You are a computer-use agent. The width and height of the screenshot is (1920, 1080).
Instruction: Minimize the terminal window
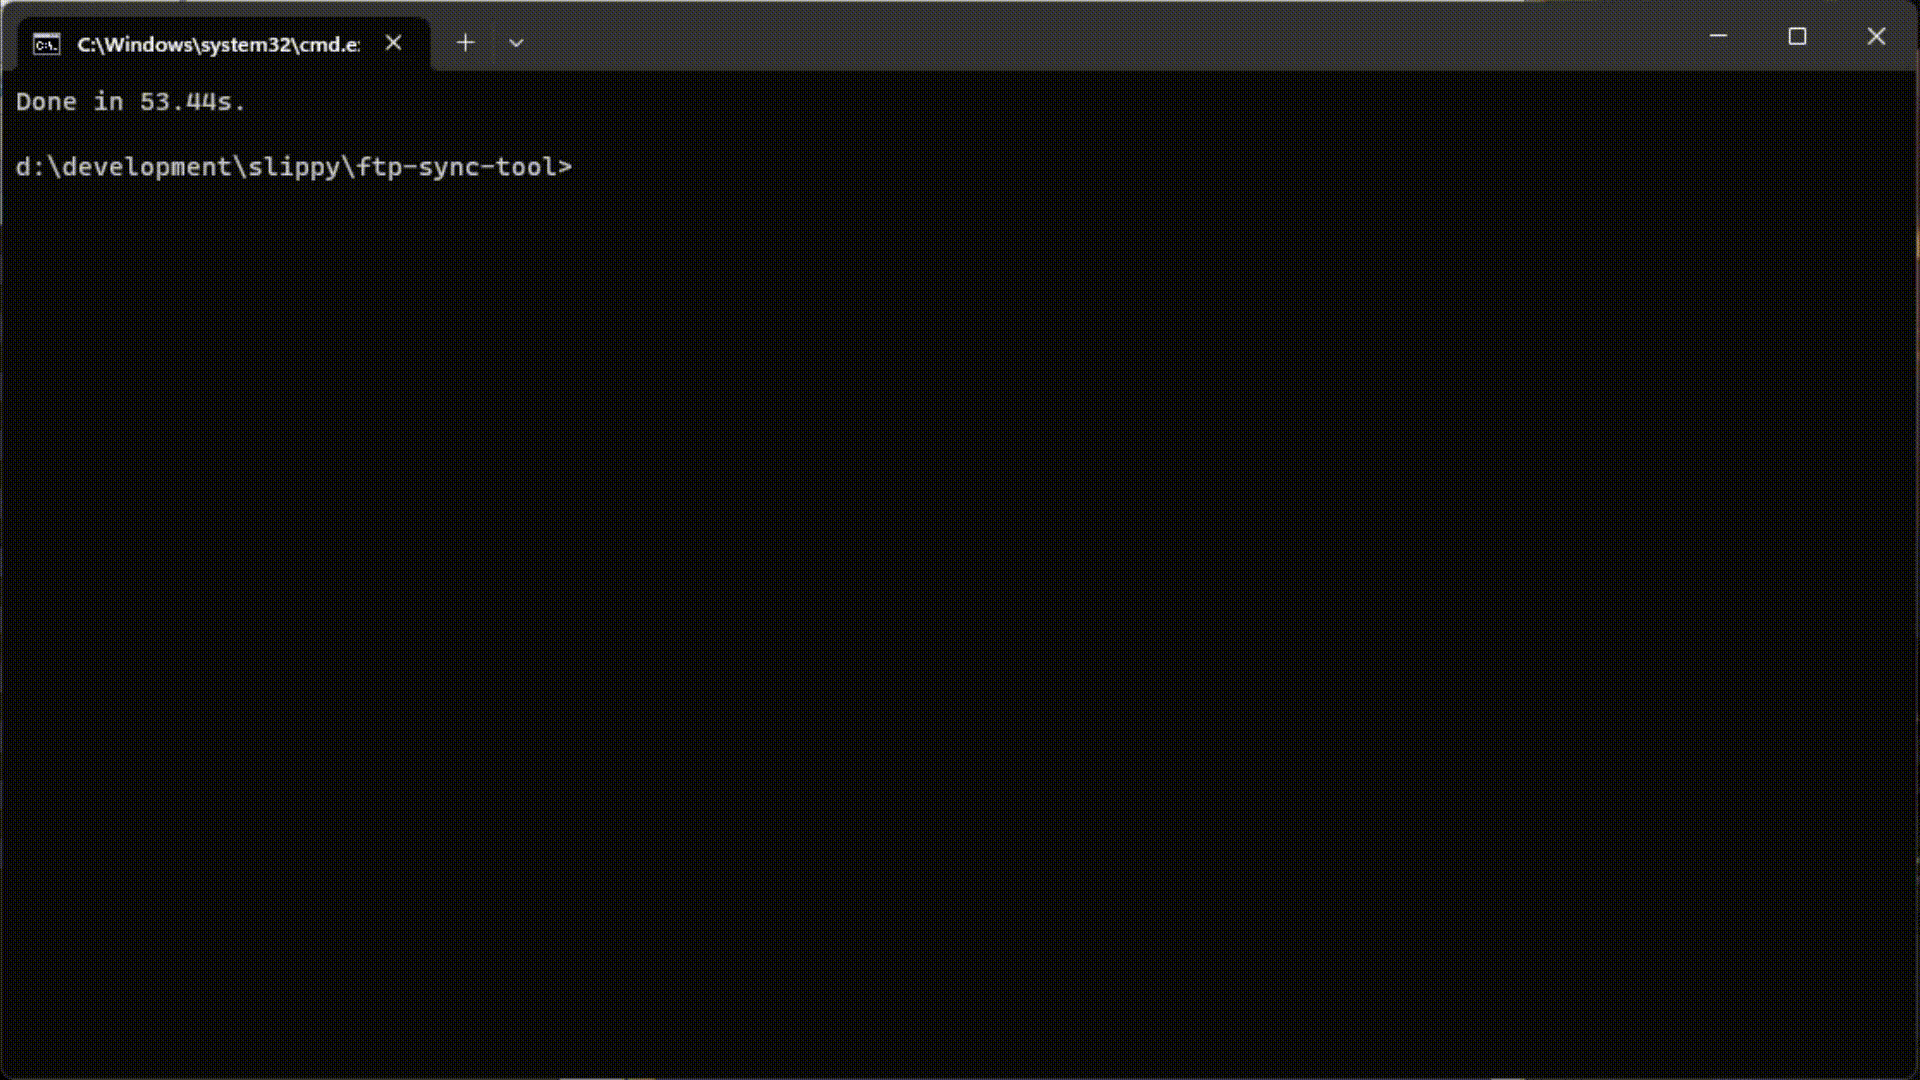[1718, 37]
